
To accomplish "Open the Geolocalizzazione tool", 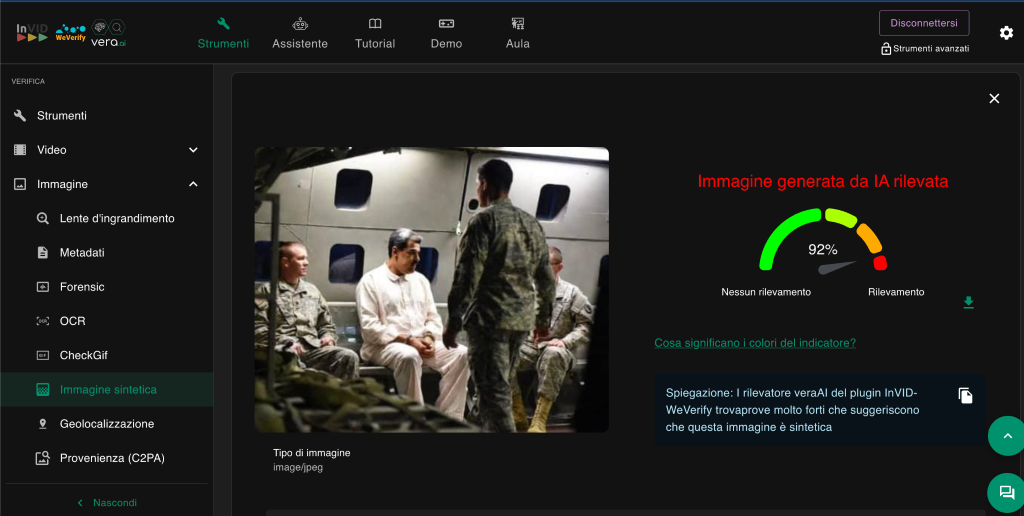I will click(x=106, y=424).
